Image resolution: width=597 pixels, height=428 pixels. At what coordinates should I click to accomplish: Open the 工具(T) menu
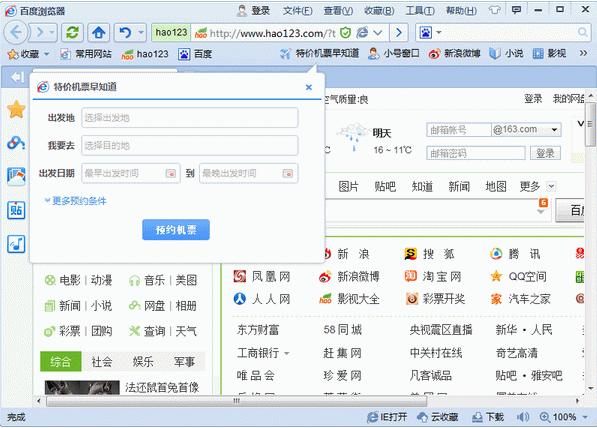coord(420,11)
